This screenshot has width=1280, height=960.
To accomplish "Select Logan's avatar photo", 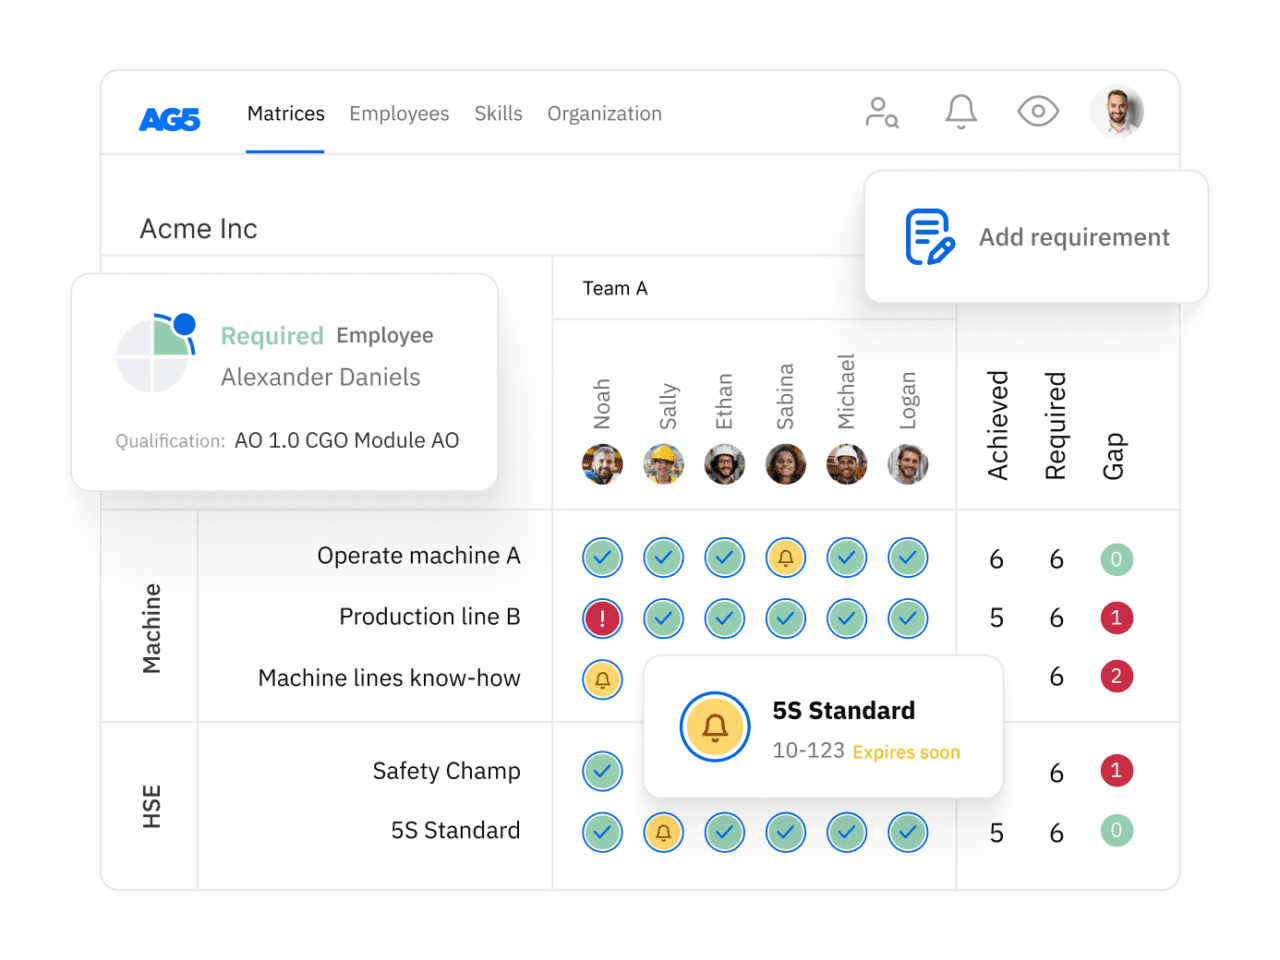I will (x=908, y=465).
